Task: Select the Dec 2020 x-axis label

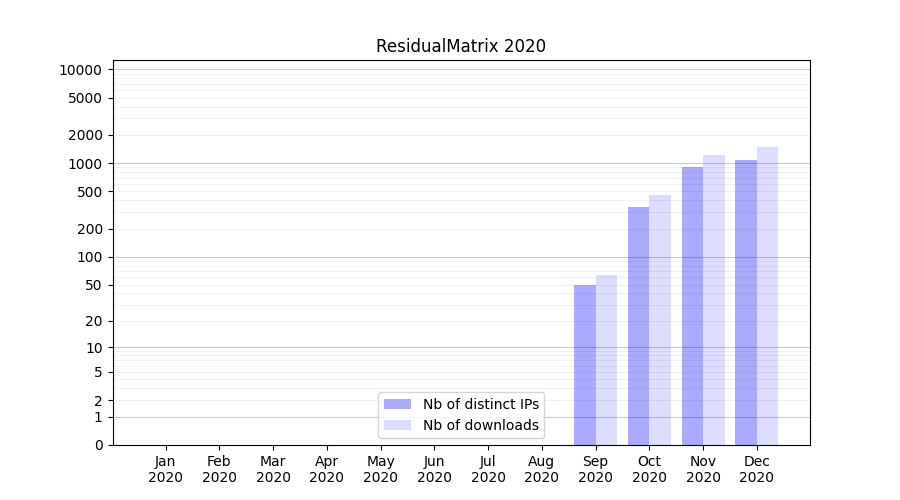Action: (756, 469)
